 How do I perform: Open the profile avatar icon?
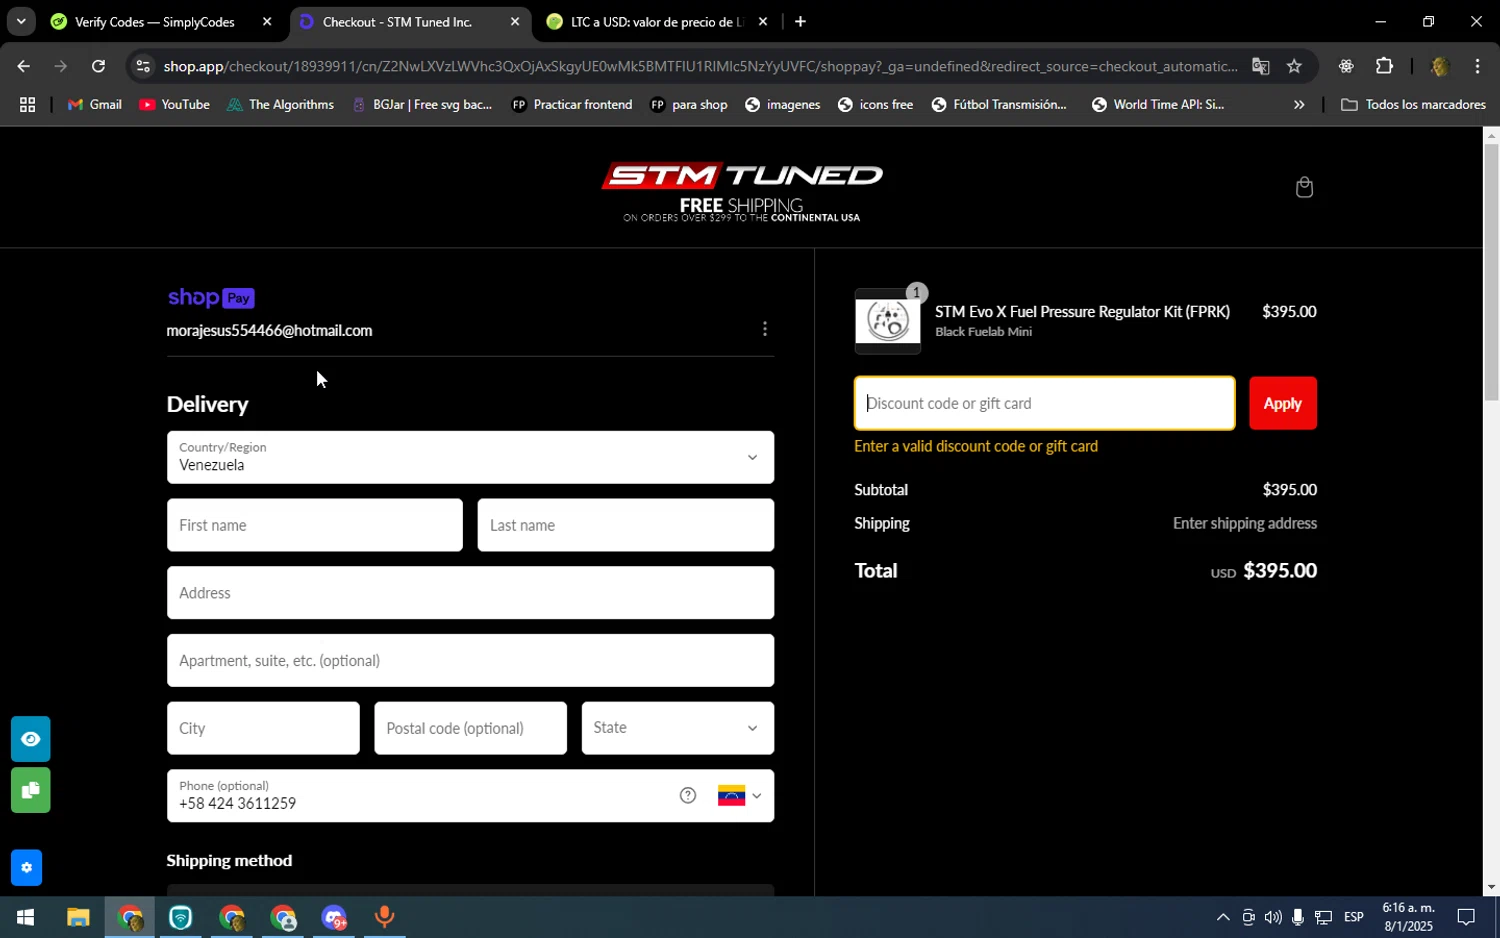(x=1439, y=66)
